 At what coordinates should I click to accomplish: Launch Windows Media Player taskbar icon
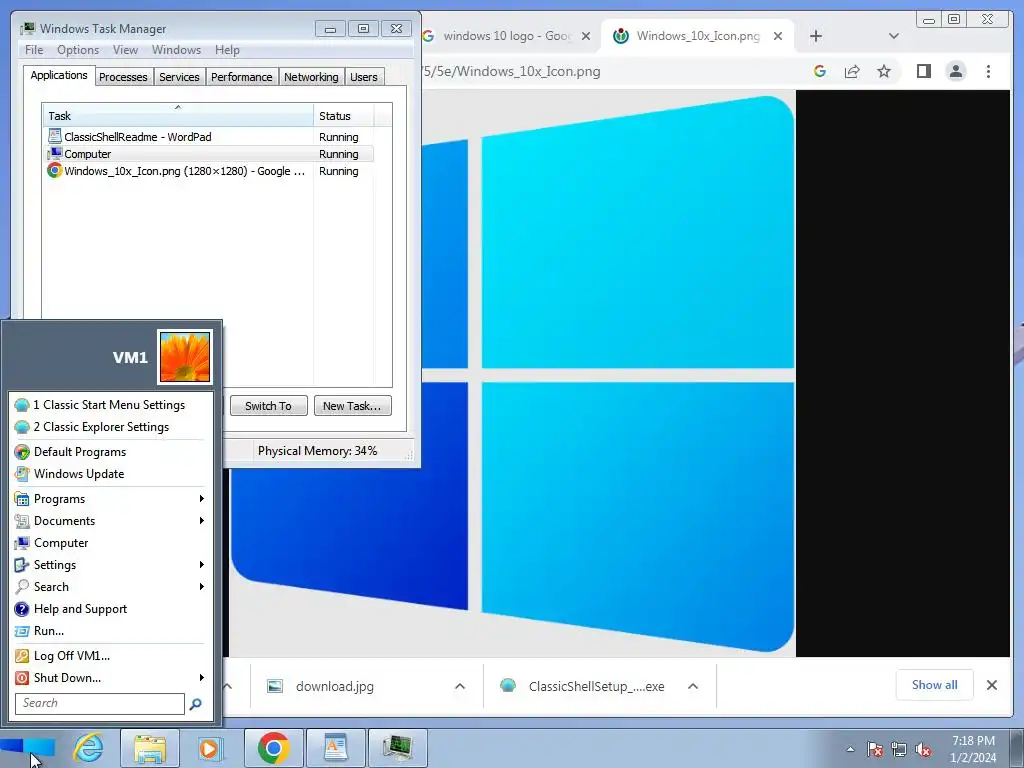click(x=210, y=748)
